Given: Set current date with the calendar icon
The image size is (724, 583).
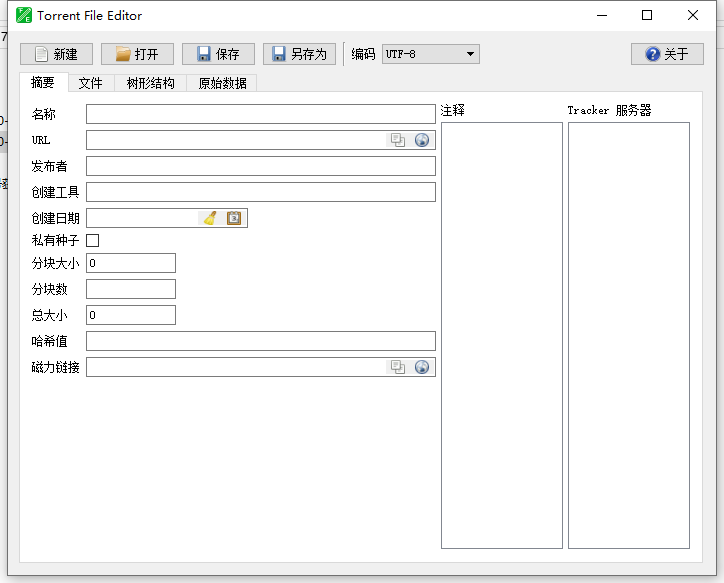Looking at the screenshot, I should click(234, 218).
